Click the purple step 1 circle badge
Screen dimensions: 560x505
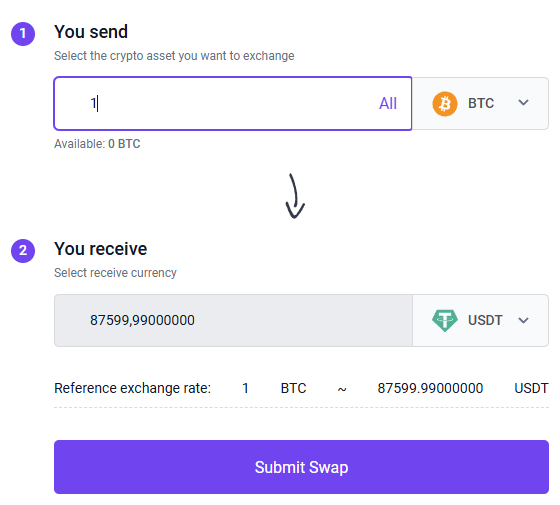[23, 34]
